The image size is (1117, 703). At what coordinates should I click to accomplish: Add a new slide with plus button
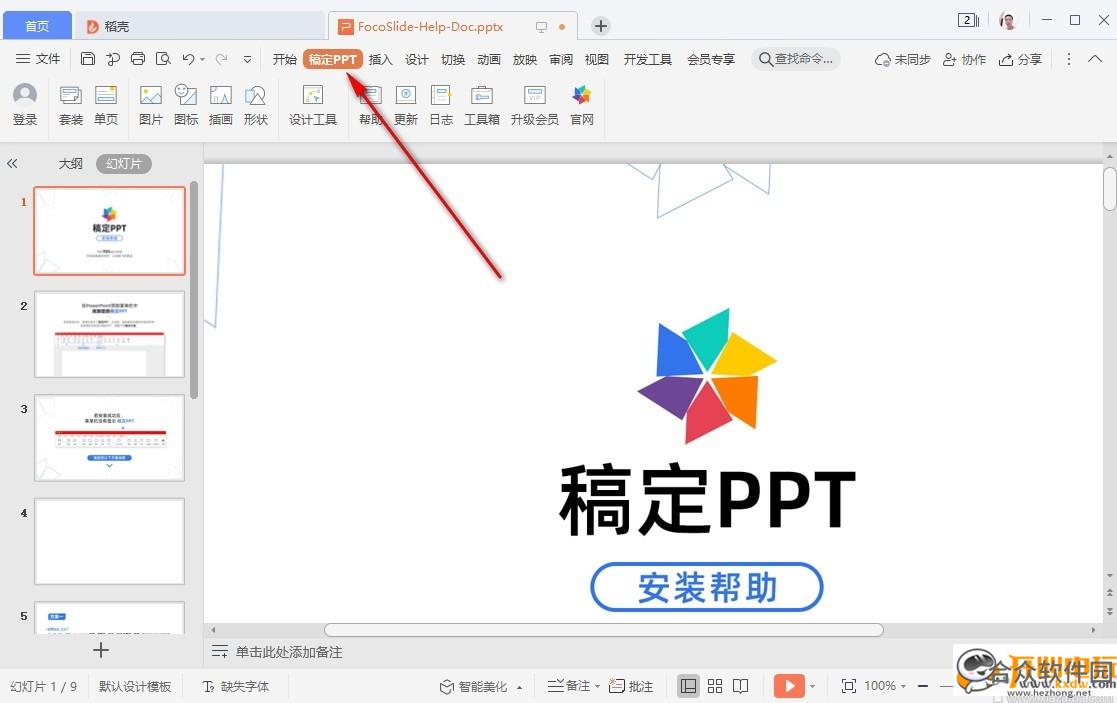[101, 650]
